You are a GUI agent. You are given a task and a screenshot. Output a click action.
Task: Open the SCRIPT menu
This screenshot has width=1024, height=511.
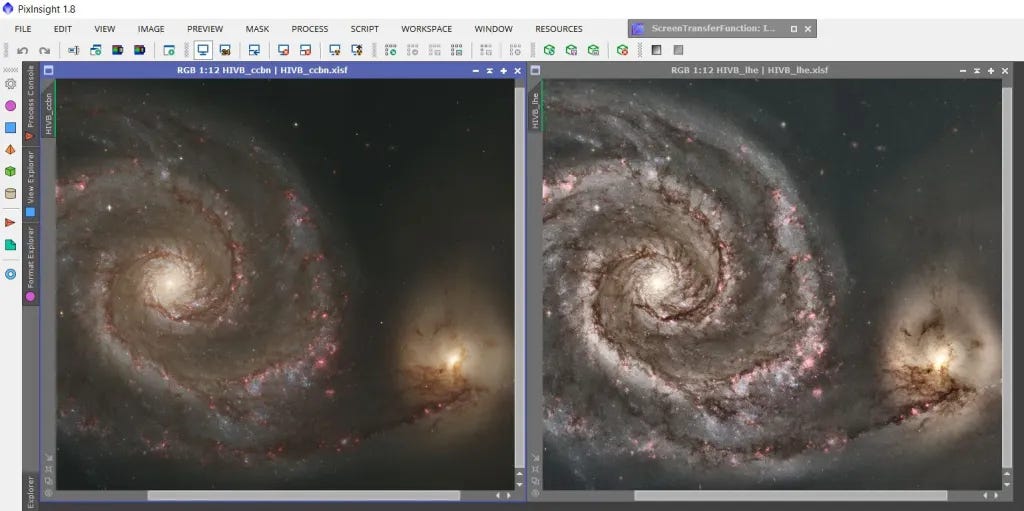[x=364, y=29]
